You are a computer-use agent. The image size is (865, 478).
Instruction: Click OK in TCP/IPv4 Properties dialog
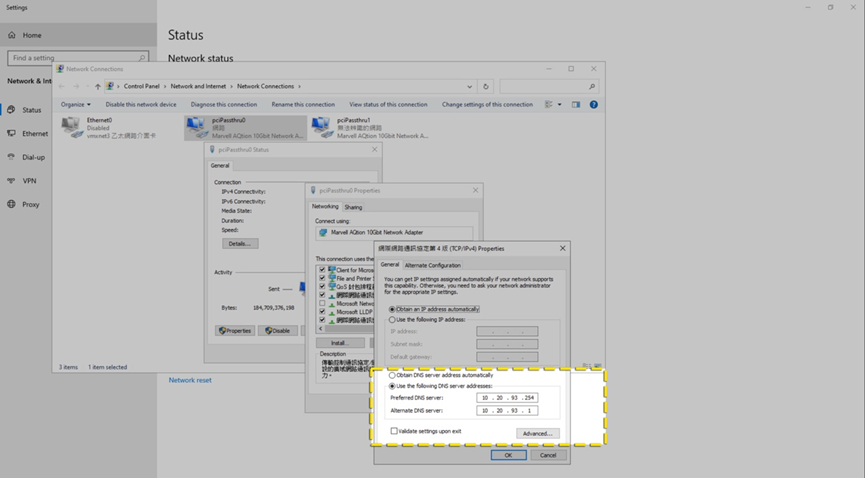[508, 455]
